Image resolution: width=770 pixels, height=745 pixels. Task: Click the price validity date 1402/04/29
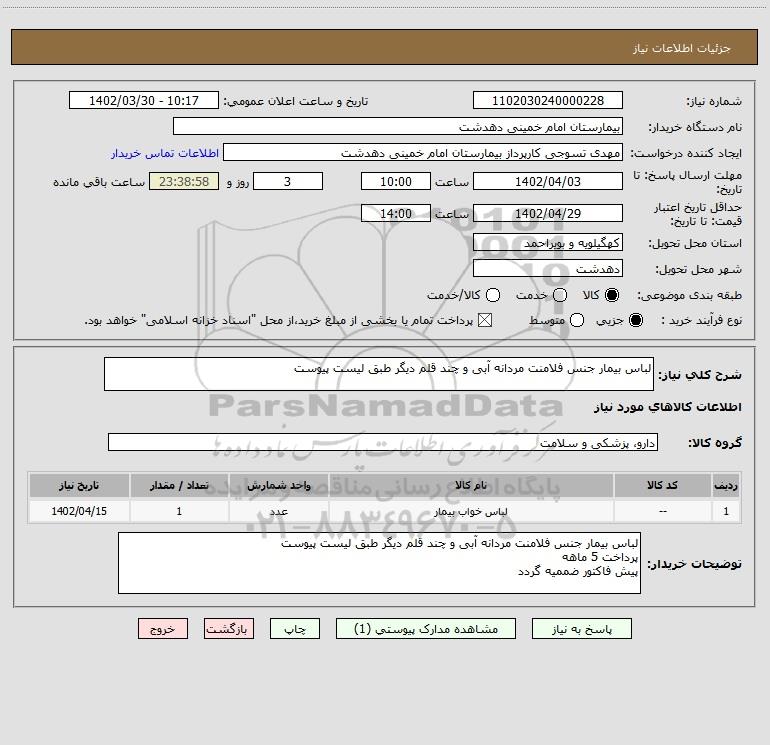548,213
